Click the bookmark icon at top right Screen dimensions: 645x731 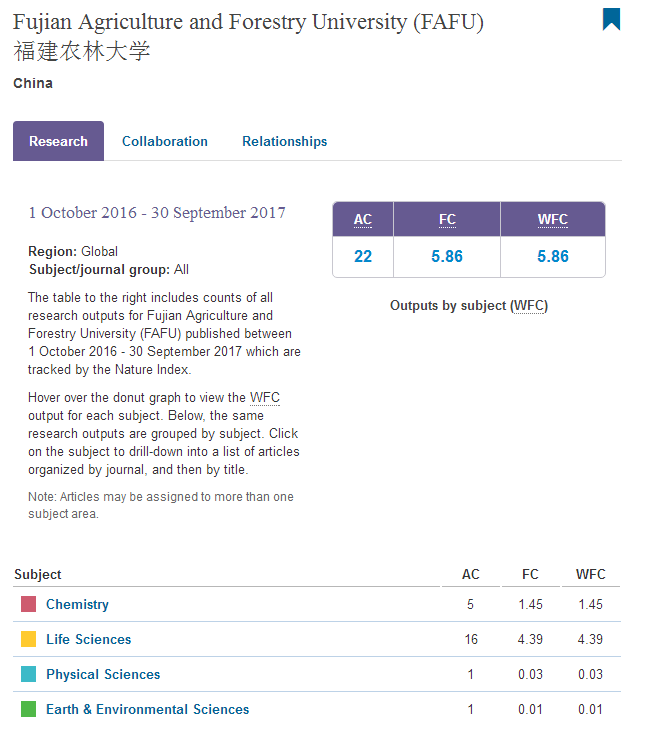click(x=611, y=19)
